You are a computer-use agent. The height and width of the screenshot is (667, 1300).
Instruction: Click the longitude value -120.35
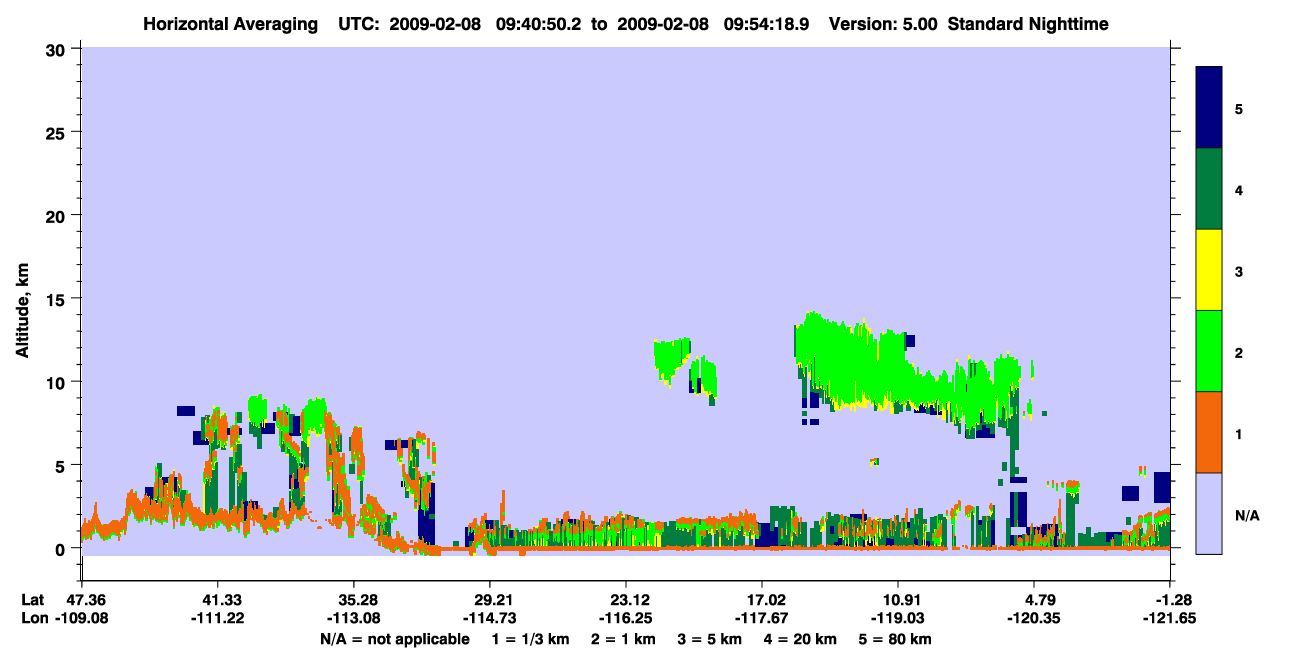tap(1034, 618)
